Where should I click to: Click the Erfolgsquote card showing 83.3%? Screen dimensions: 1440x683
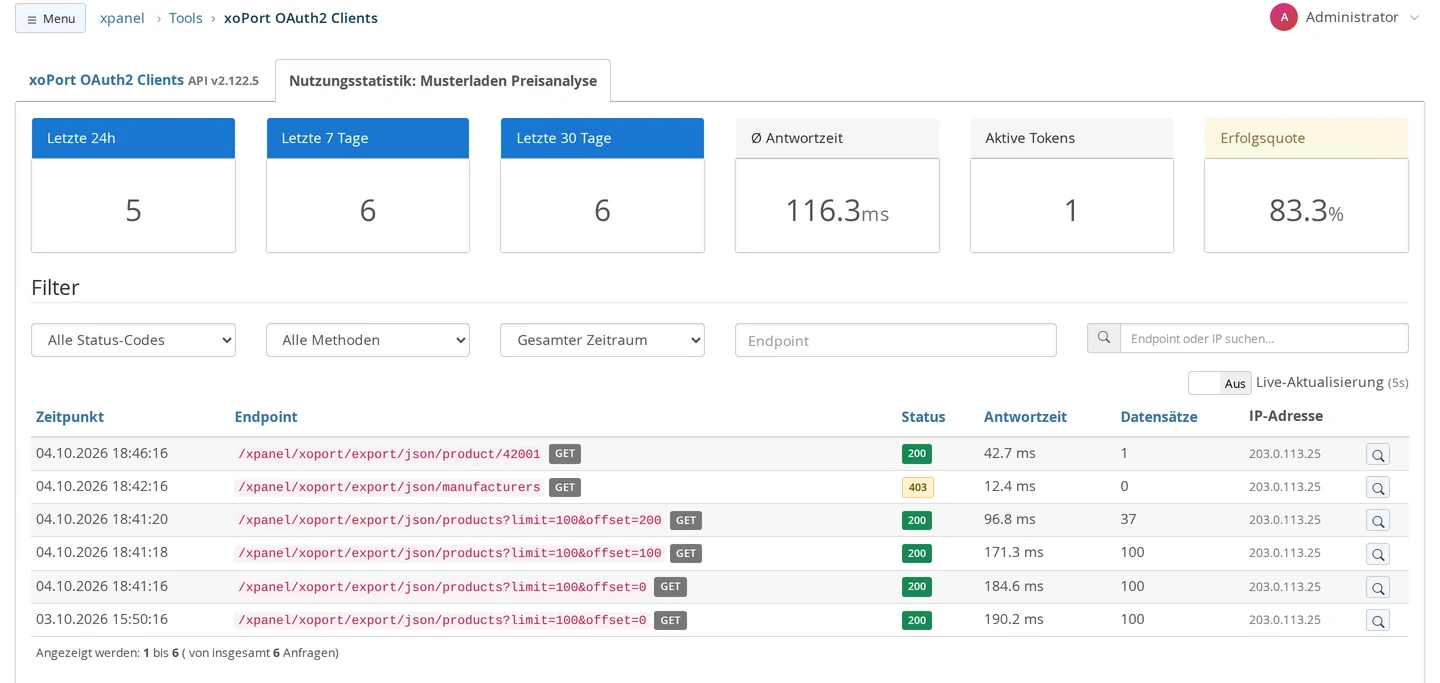(x=1306, y=185)
